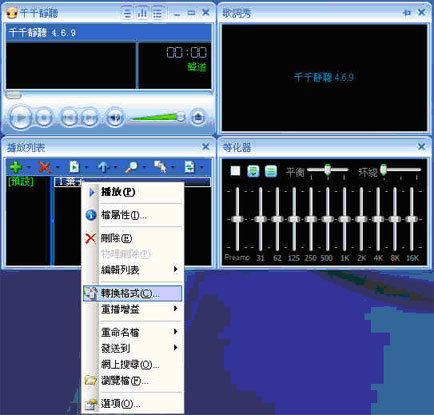Screen dimensions: 434x415
Task: Click the 1K equalizer band slider
Action: coord(344,219)
